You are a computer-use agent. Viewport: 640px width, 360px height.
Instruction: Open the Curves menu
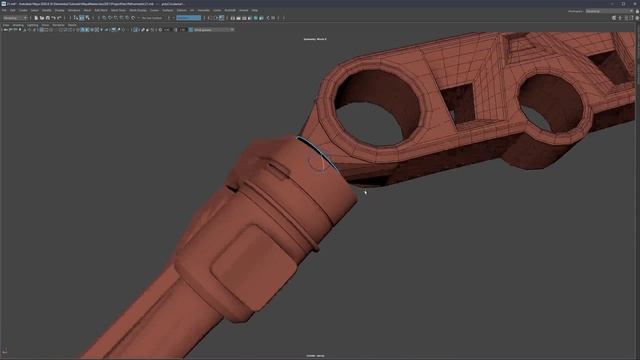click(x=154, y=10)
